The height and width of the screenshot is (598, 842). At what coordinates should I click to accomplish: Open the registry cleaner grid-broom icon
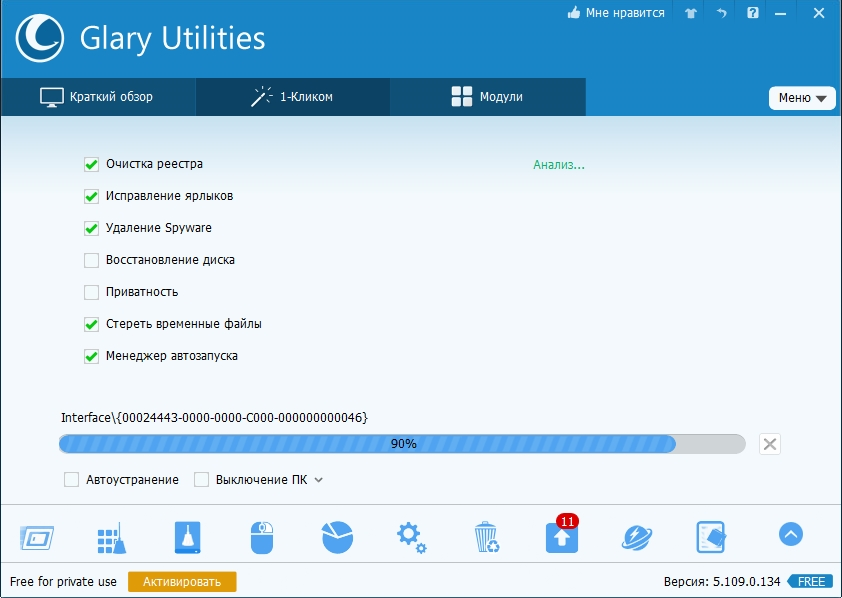pyautogui.click(x=112, y=537)
